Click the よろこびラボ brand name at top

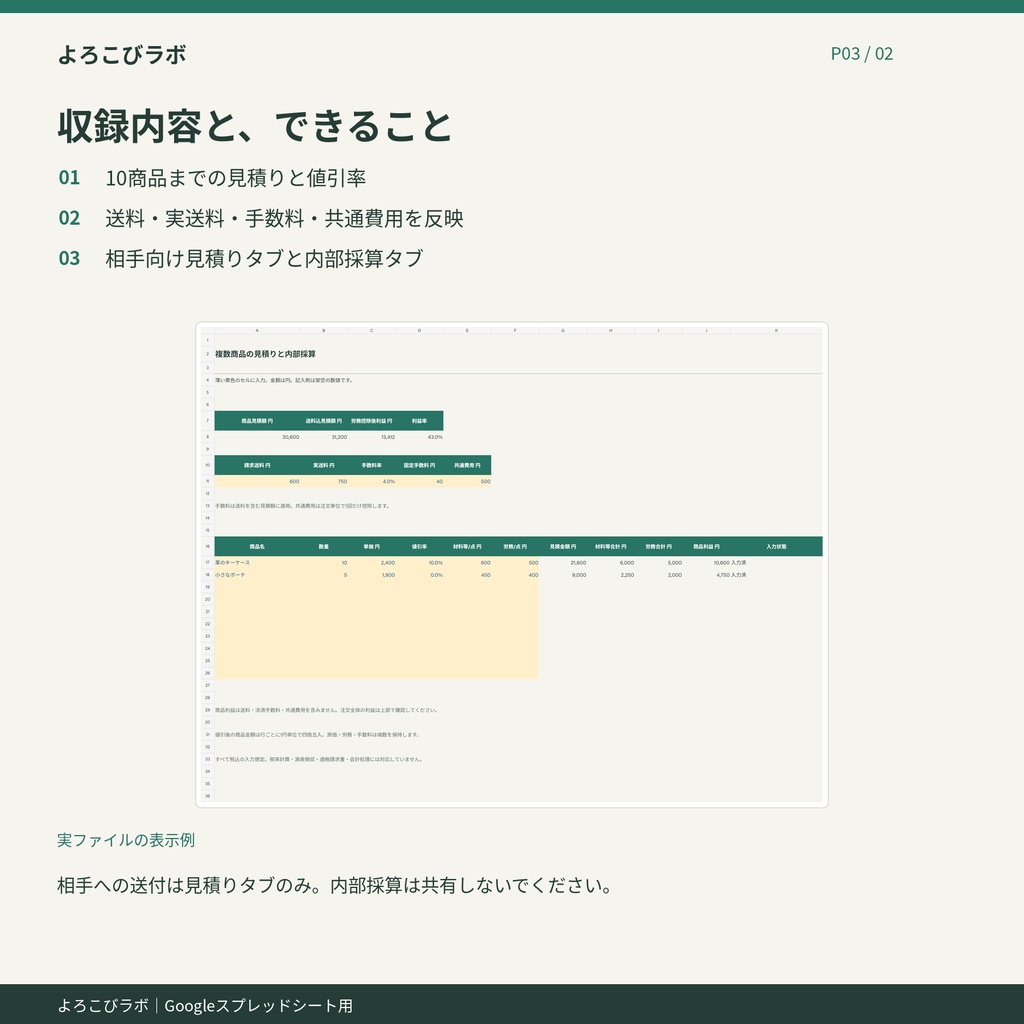(122, 54)
